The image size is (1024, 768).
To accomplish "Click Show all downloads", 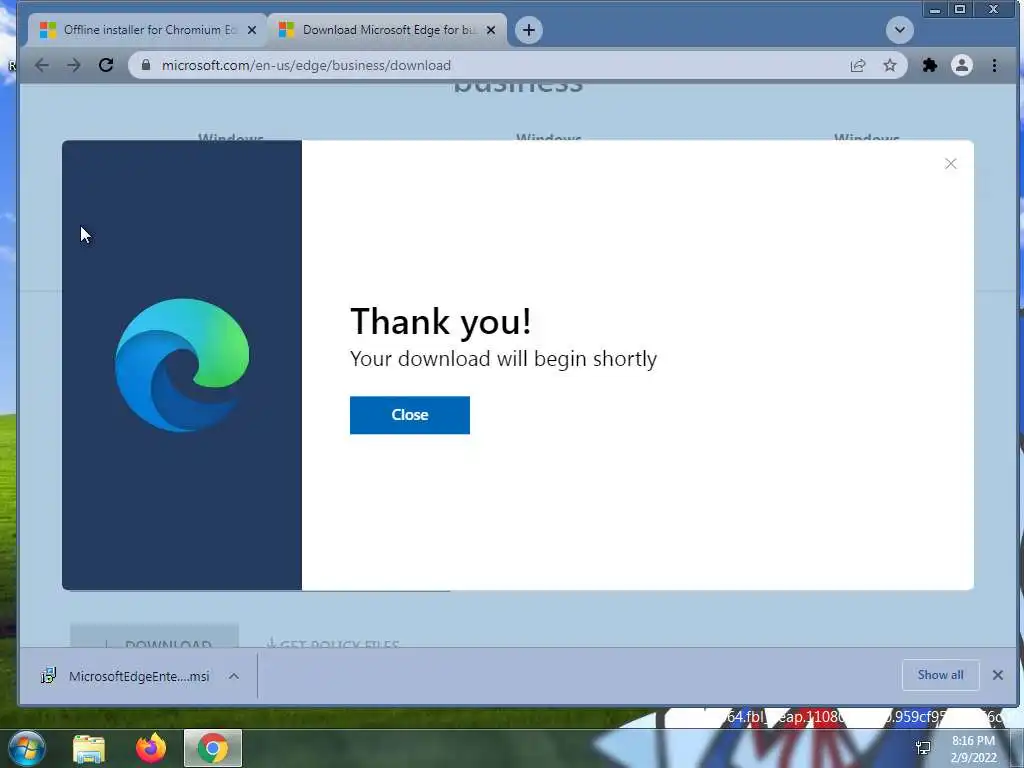I will (940, 675).
